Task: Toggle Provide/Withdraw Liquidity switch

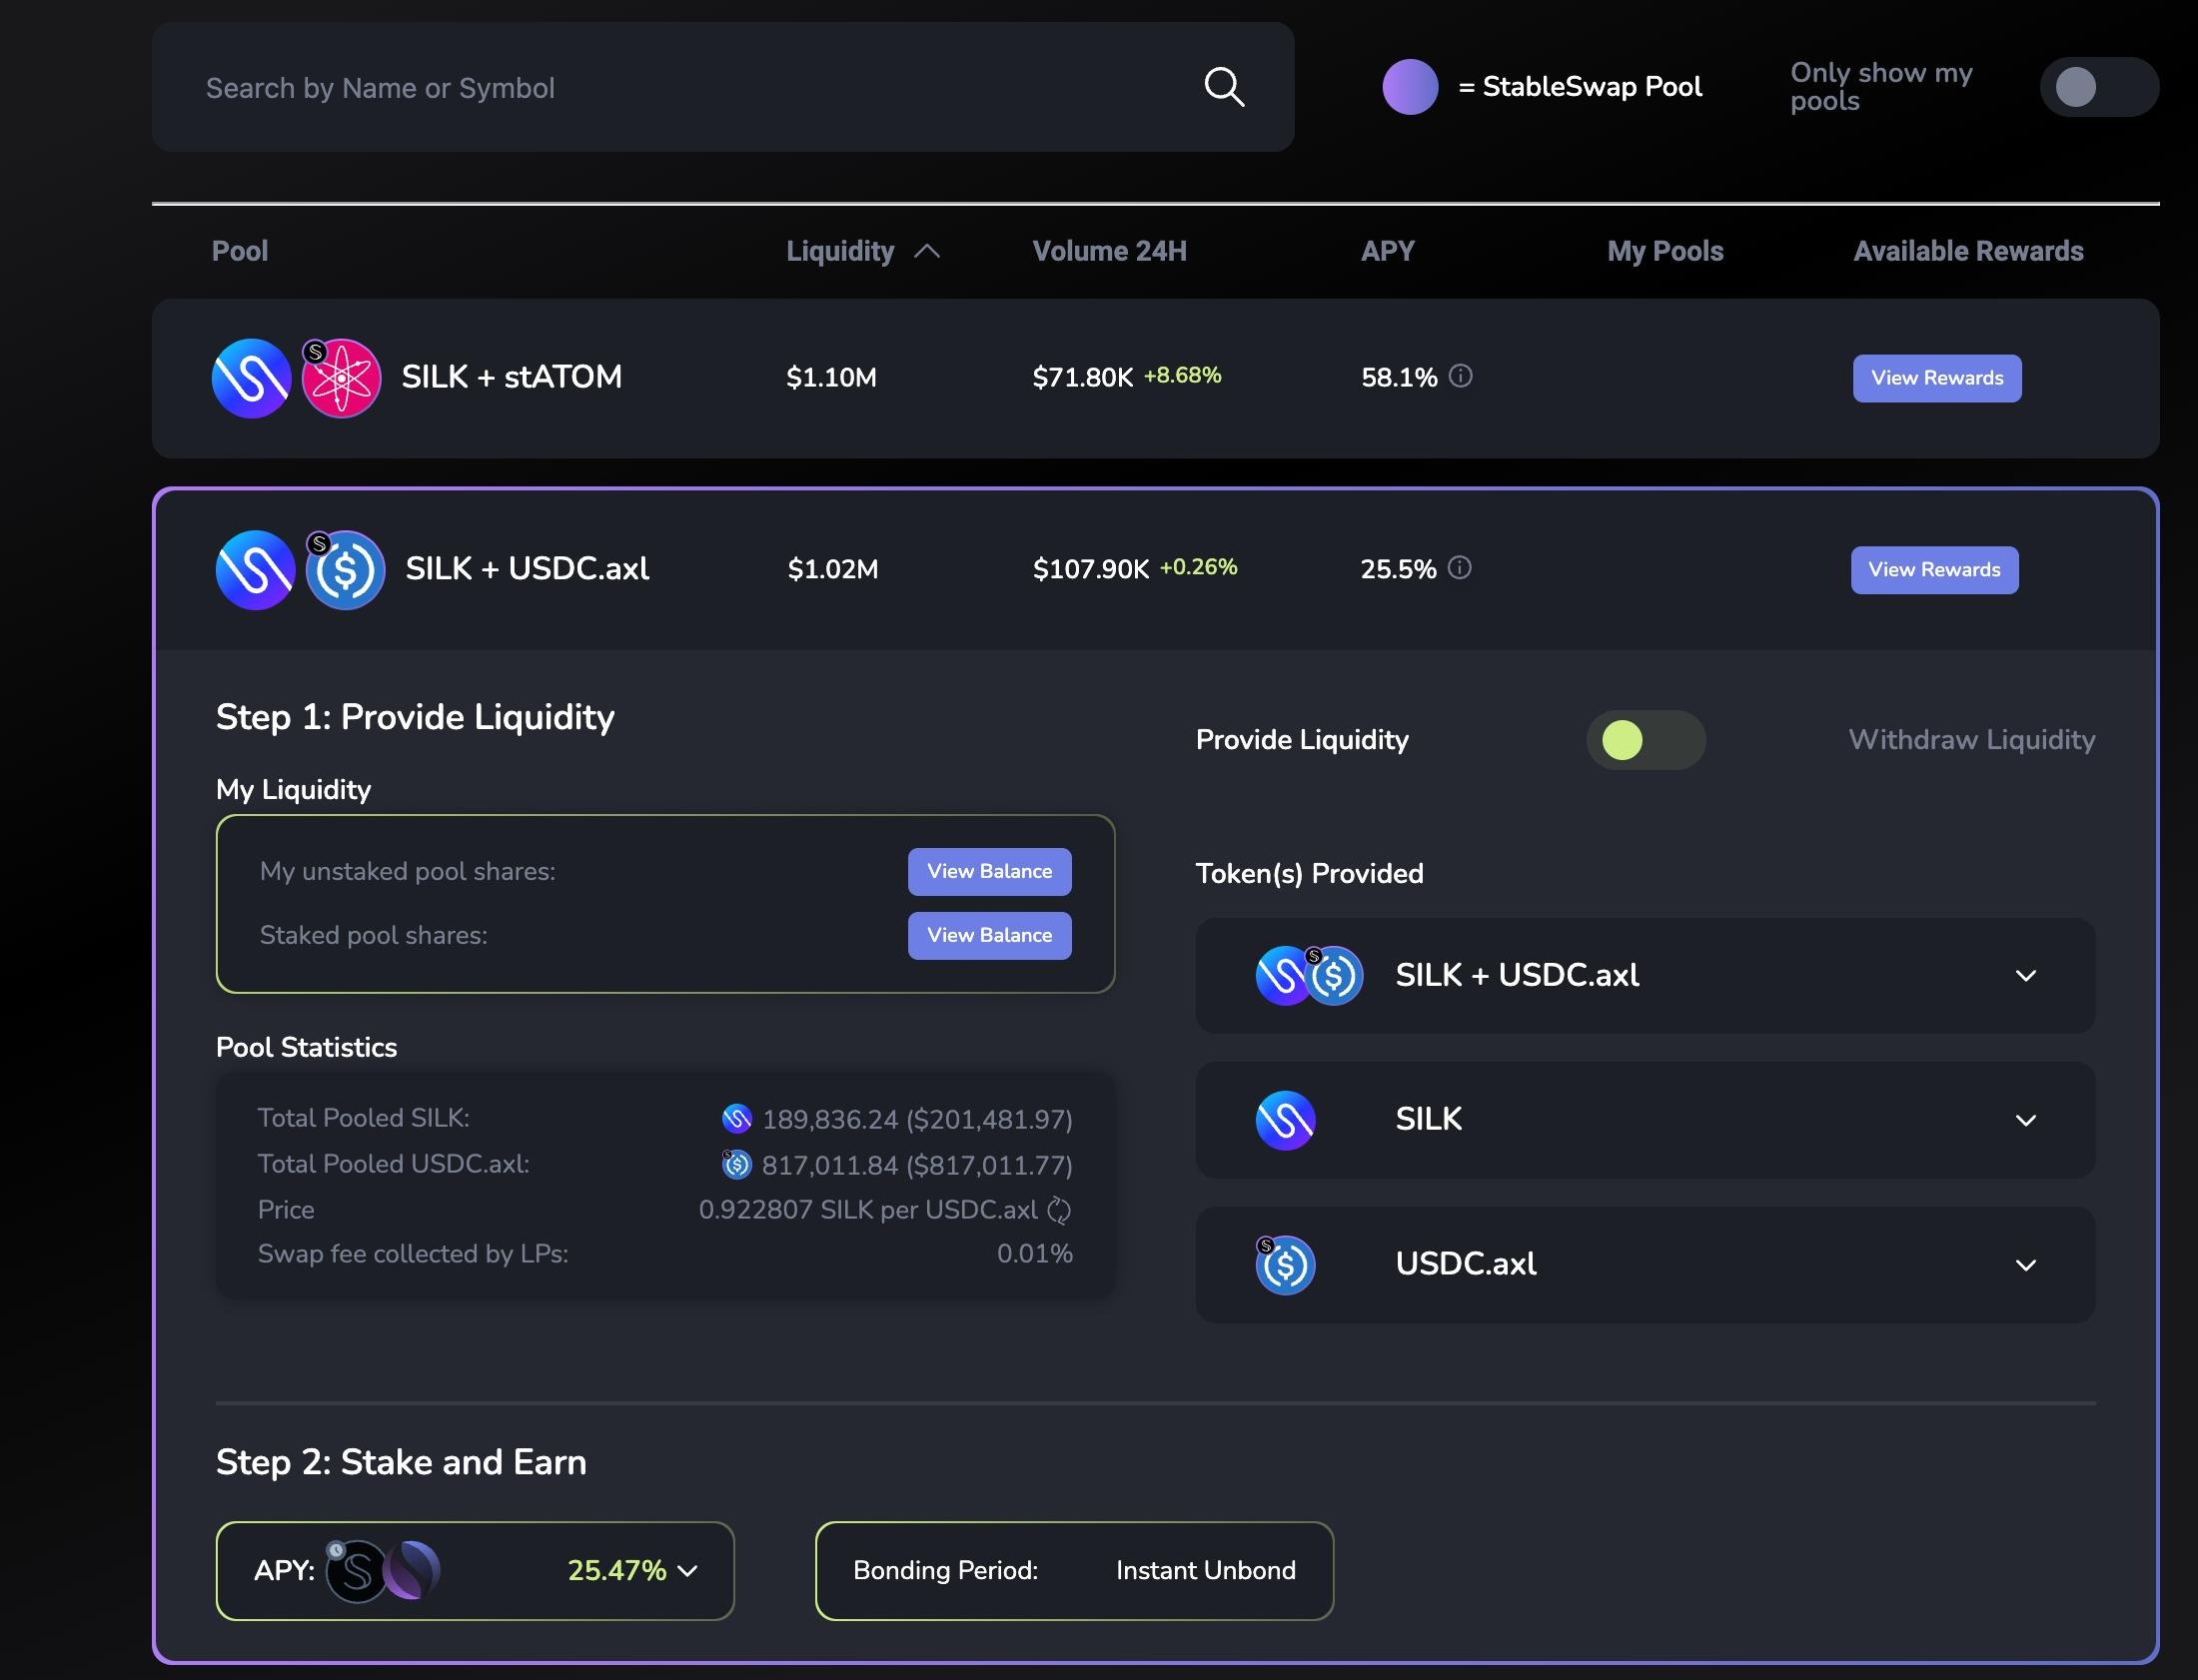Action: [x=1645, y=740]
